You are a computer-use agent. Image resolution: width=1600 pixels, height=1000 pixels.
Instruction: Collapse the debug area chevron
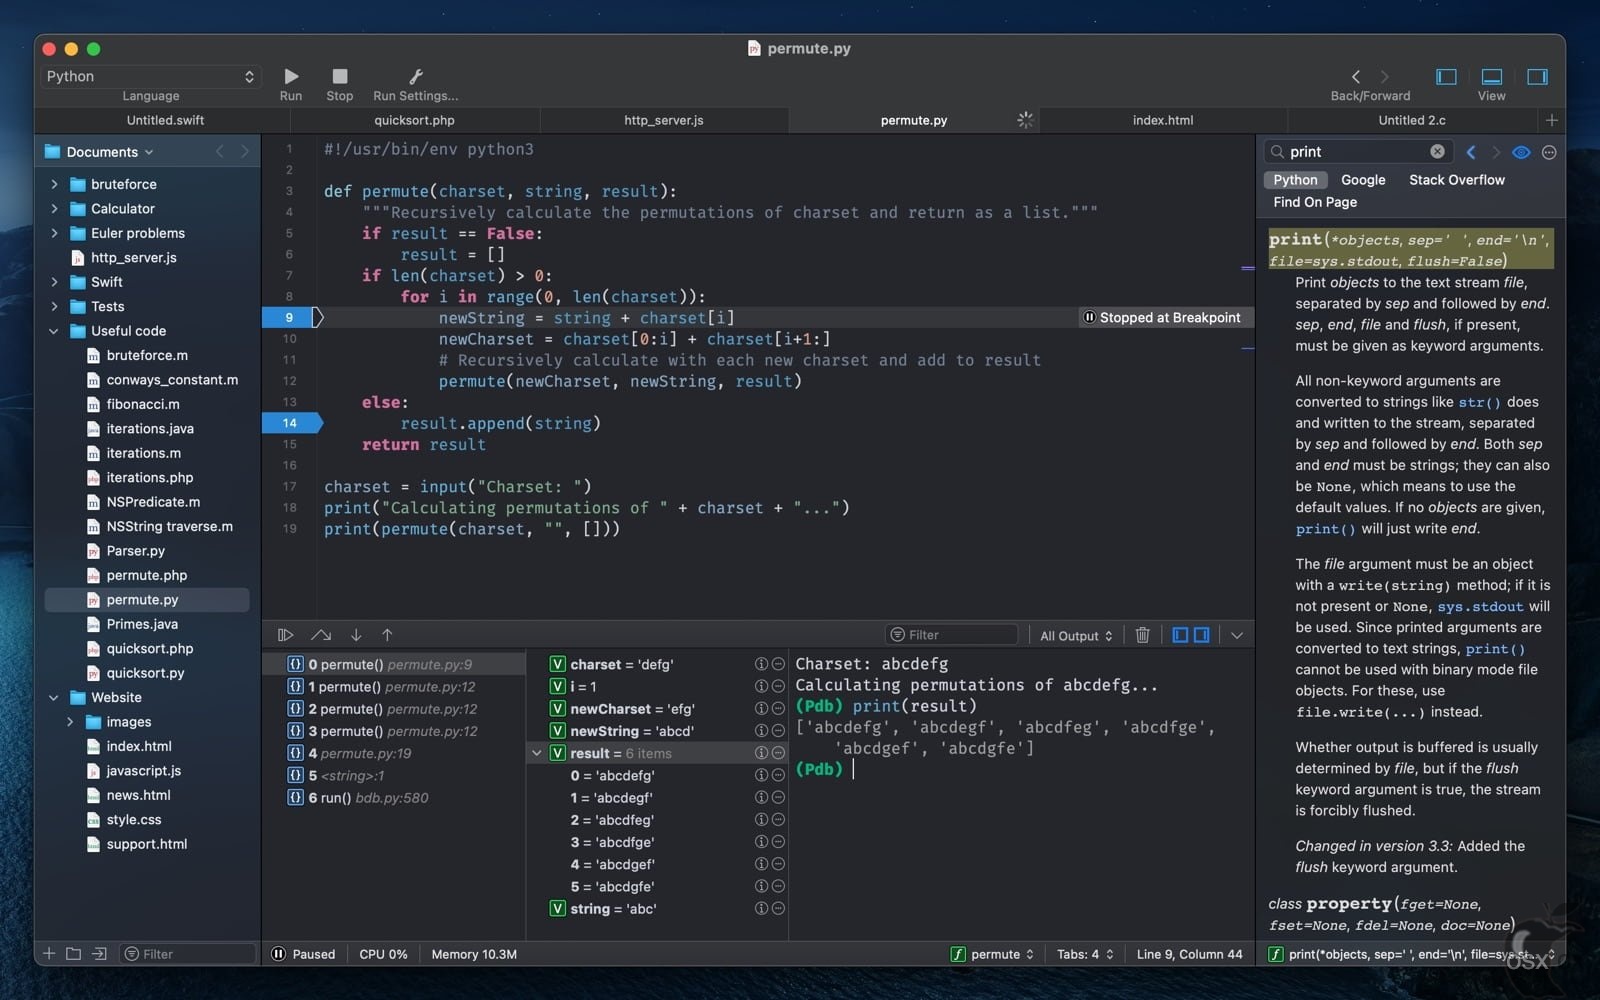pyautogui.click(x=1237, y=635)
